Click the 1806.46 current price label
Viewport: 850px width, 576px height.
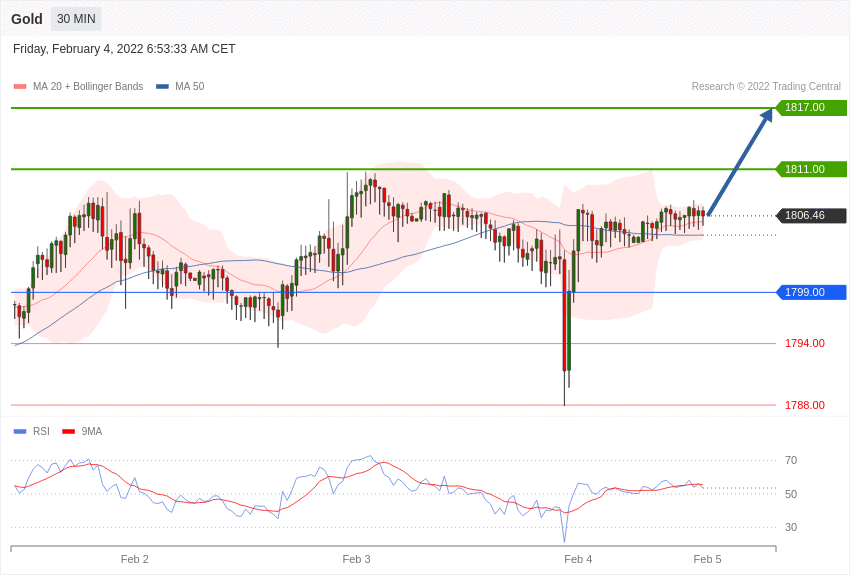point(811,215)
